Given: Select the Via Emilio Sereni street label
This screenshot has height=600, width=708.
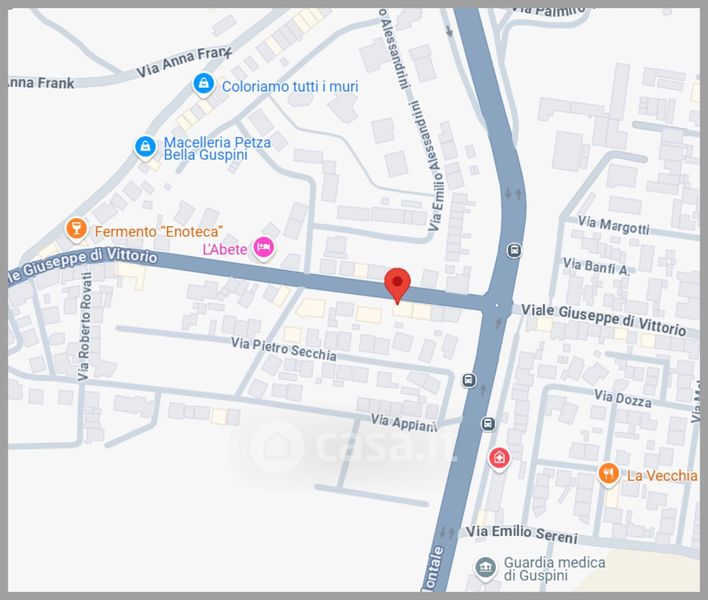Looking at the screenshot, I should 522,534.
